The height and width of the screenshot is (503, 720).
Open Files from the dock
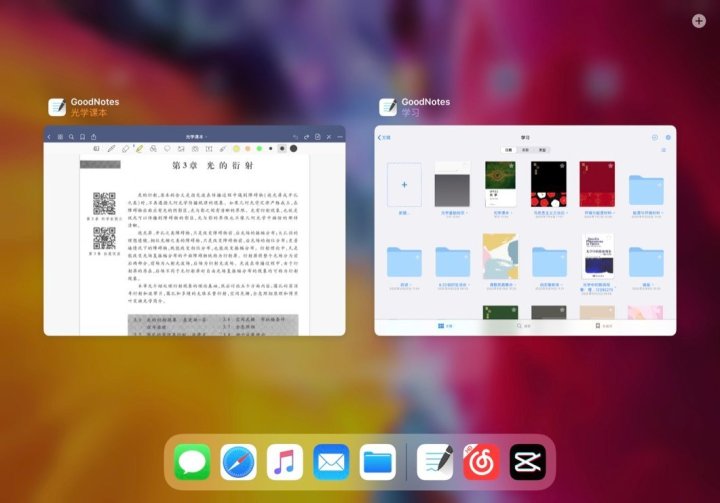click(377, 462)
